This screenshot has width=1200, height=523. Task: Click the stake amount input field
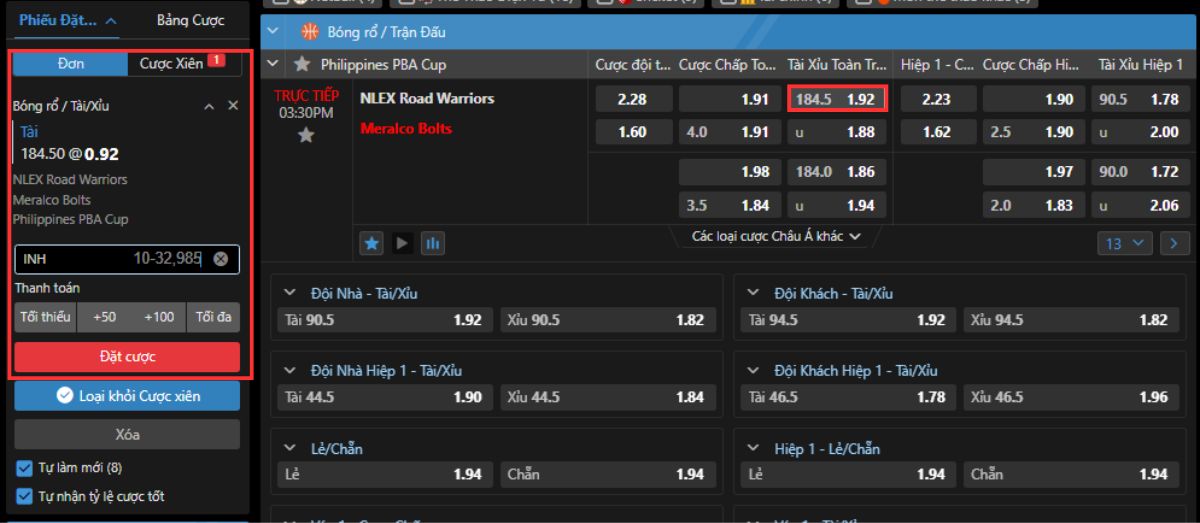click(x=110, y=259)
